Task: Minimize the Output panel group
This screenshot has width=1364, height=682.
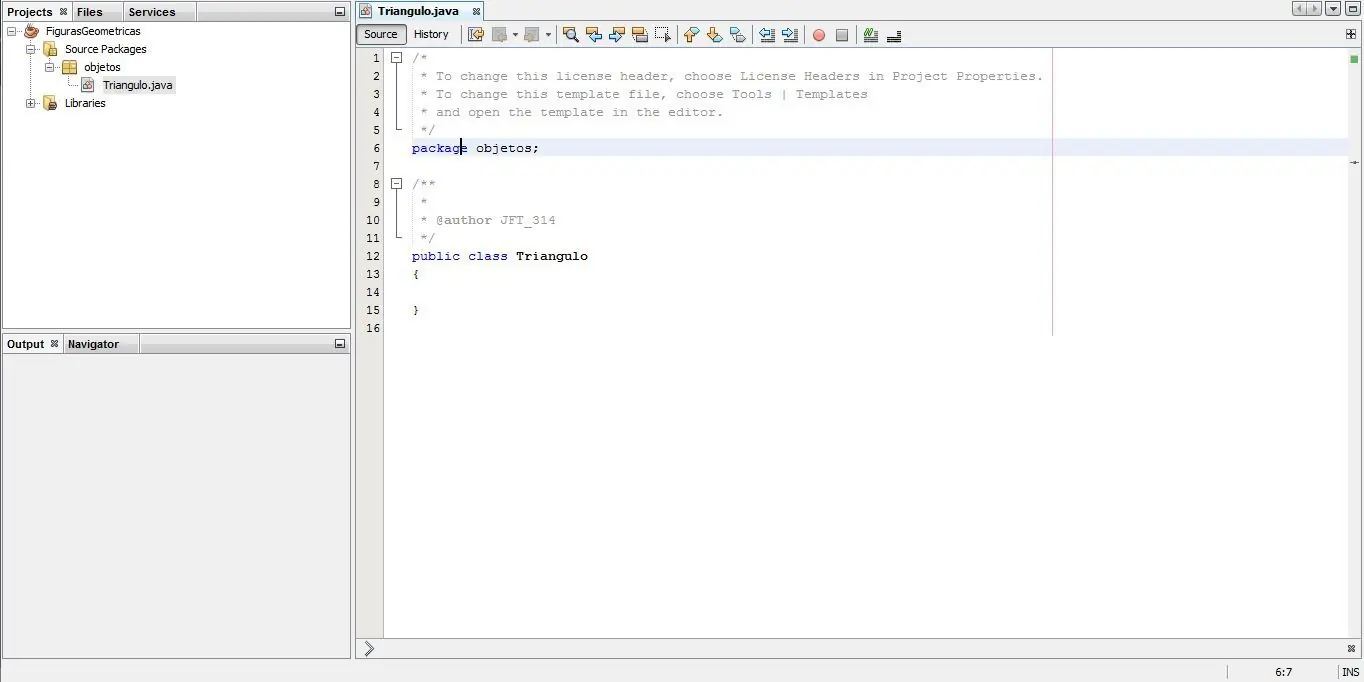Action: coord(340,344)
